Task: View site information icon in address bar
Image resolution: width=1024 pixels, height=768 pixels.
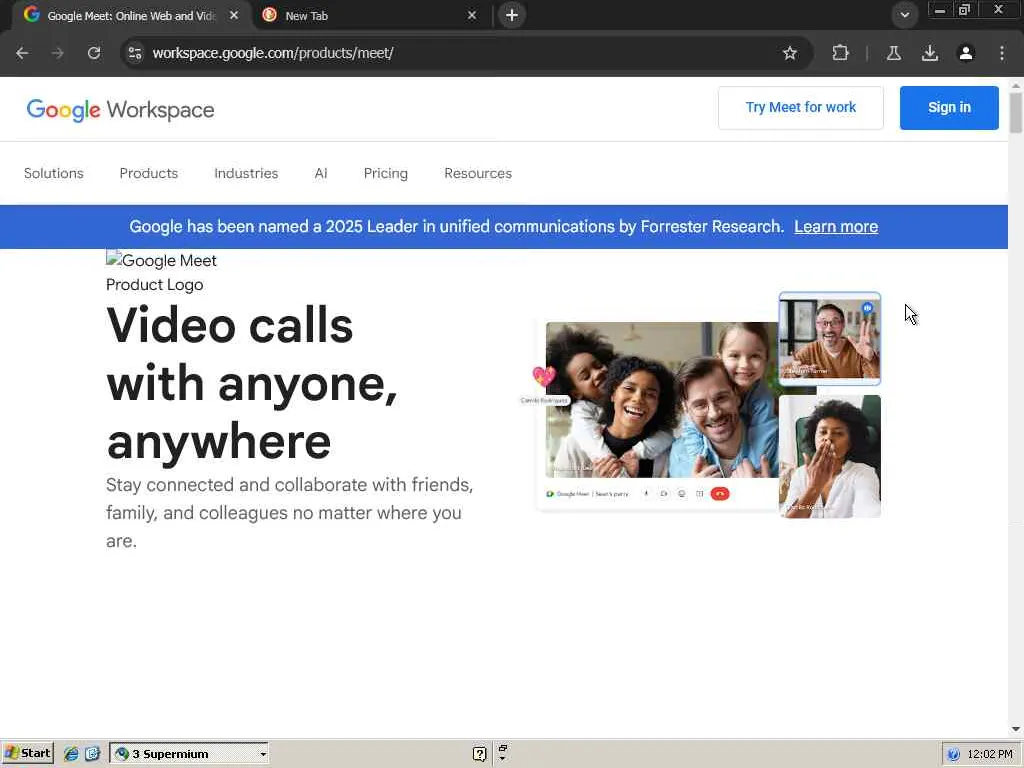Action: point(135,53)
